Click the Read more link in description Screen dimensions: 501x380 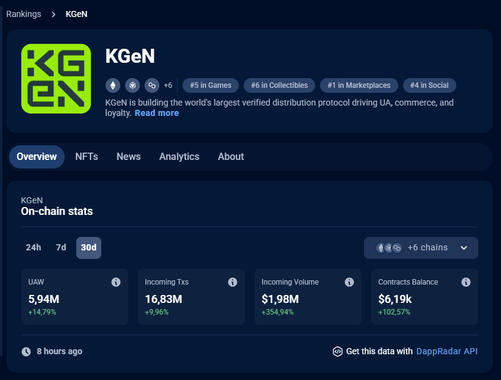point(157,113)
